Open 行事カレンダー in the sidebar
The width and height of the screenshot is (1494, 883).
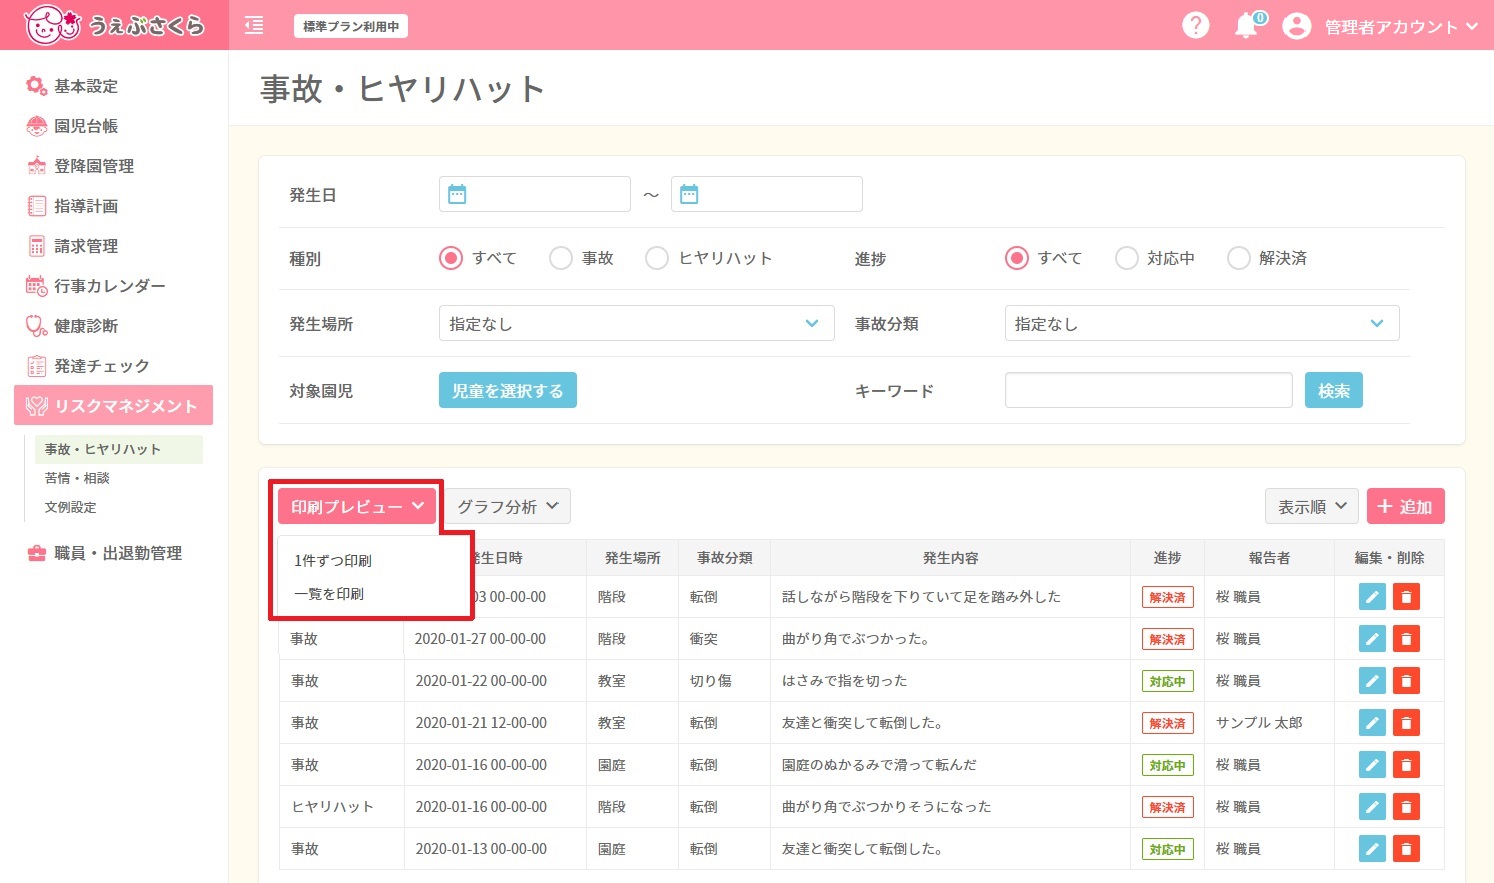[110, 286]
